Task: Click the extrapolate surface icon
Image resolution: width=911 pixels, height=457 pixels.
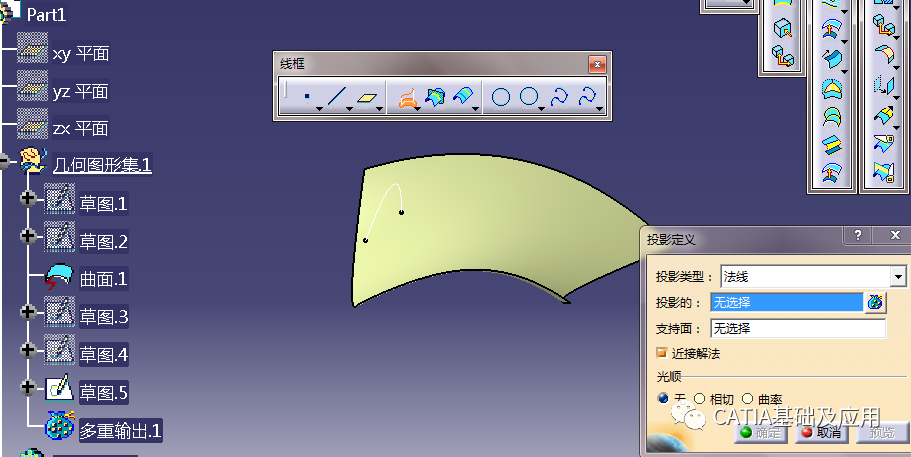Action: (884, 114)
